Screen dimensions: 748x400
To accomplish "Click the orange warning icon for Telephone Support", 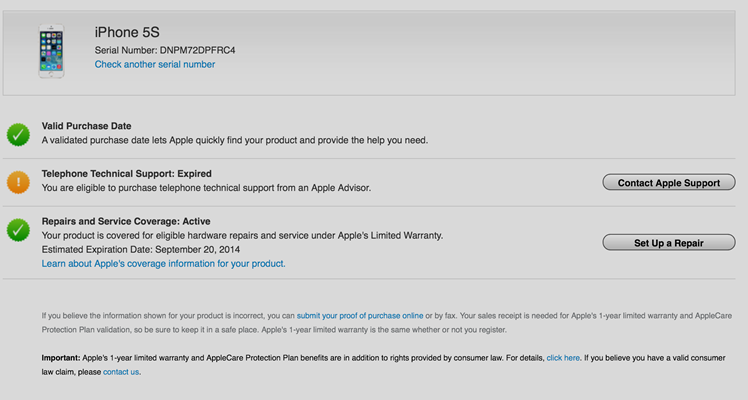I will 18,182.
